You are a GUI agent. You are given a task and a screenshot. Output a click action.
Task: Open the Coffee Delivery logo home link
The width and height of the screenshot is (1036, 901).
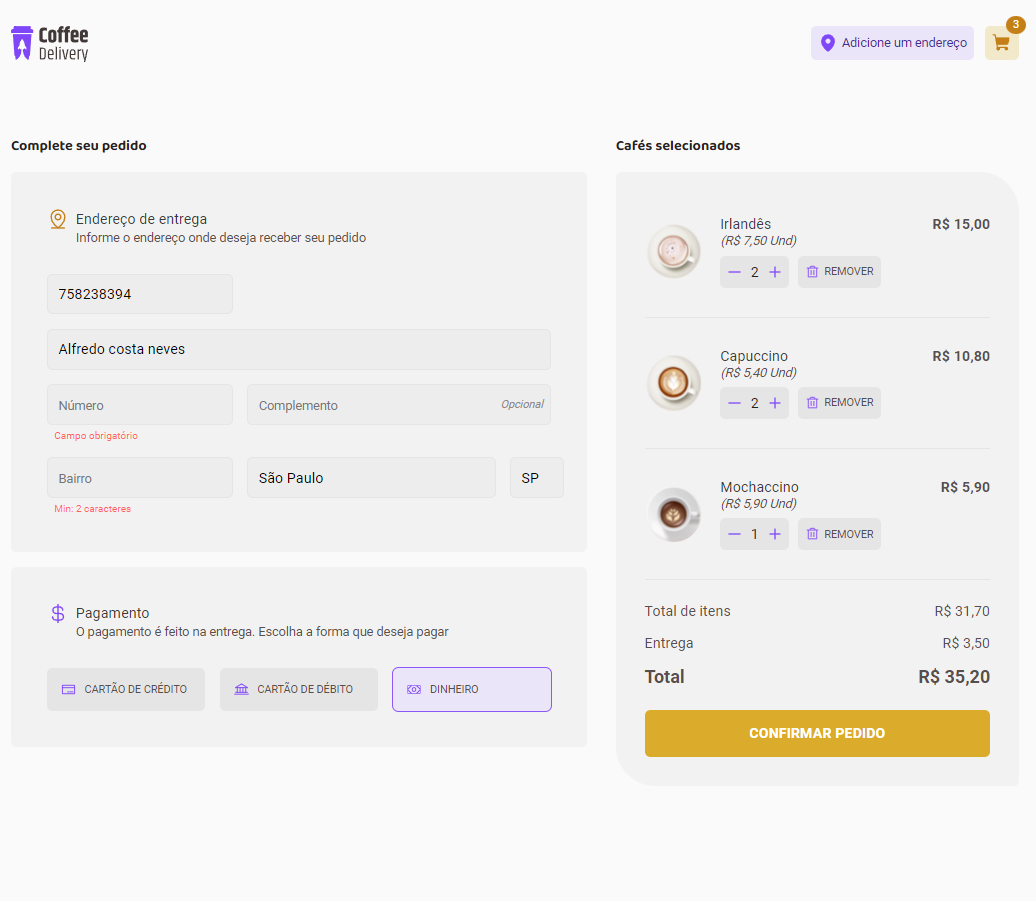(x=50, y=44)
